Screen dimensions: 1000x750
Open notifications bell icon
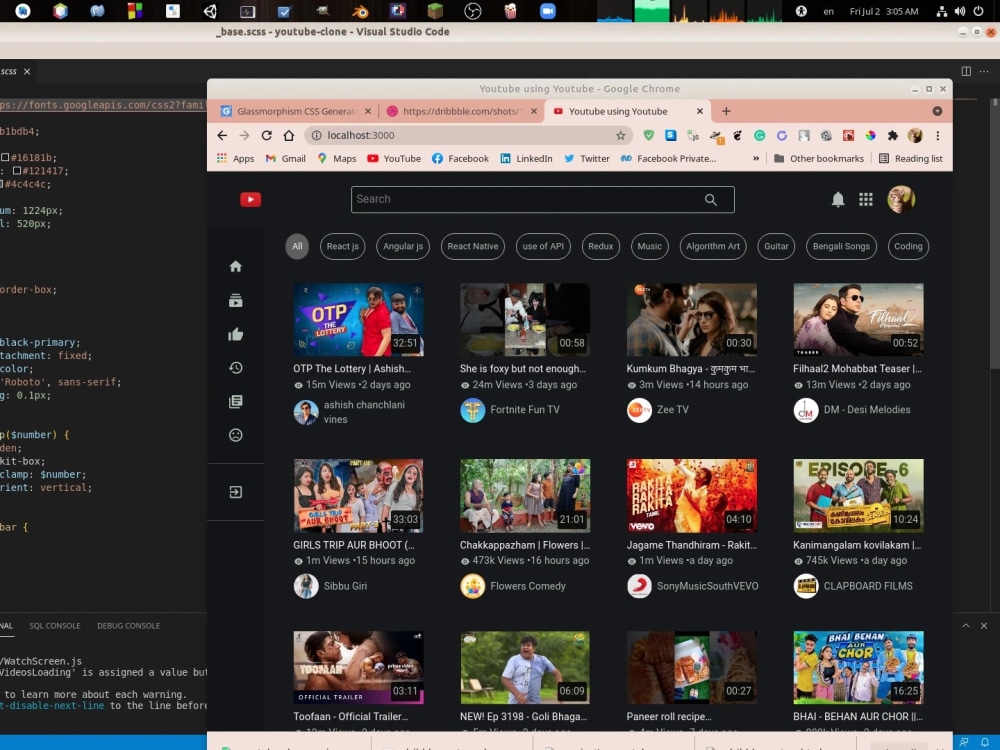(838, 200)
